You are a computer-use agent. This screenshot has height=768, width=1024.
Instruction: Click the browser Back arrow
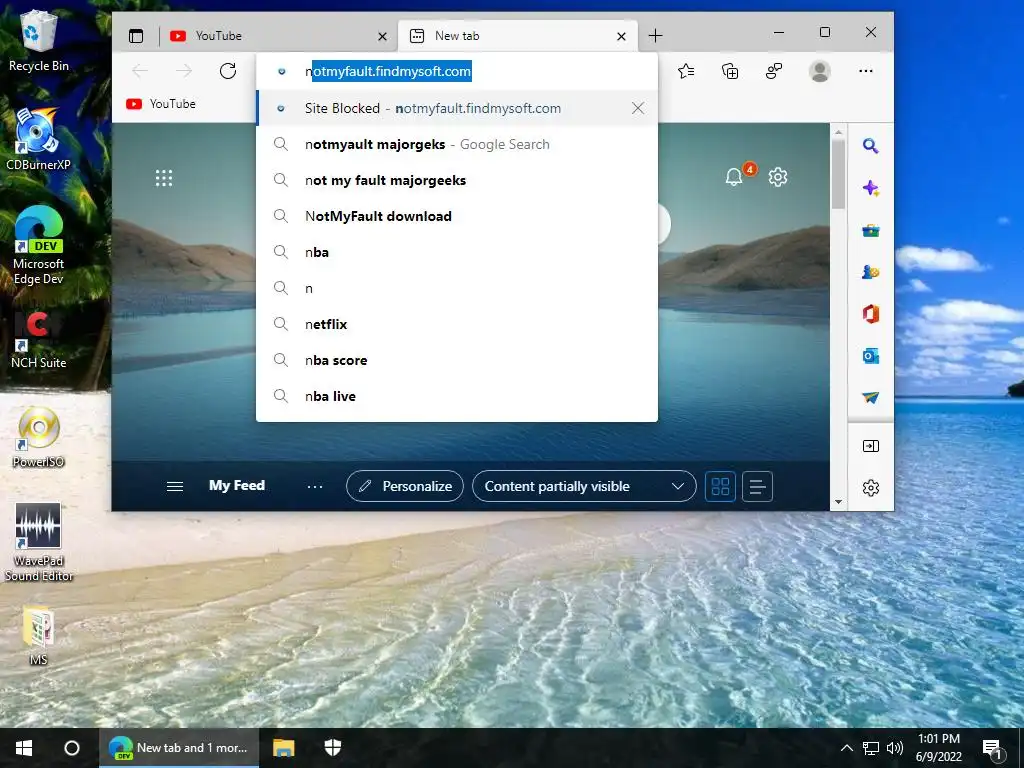click(140, 71)
